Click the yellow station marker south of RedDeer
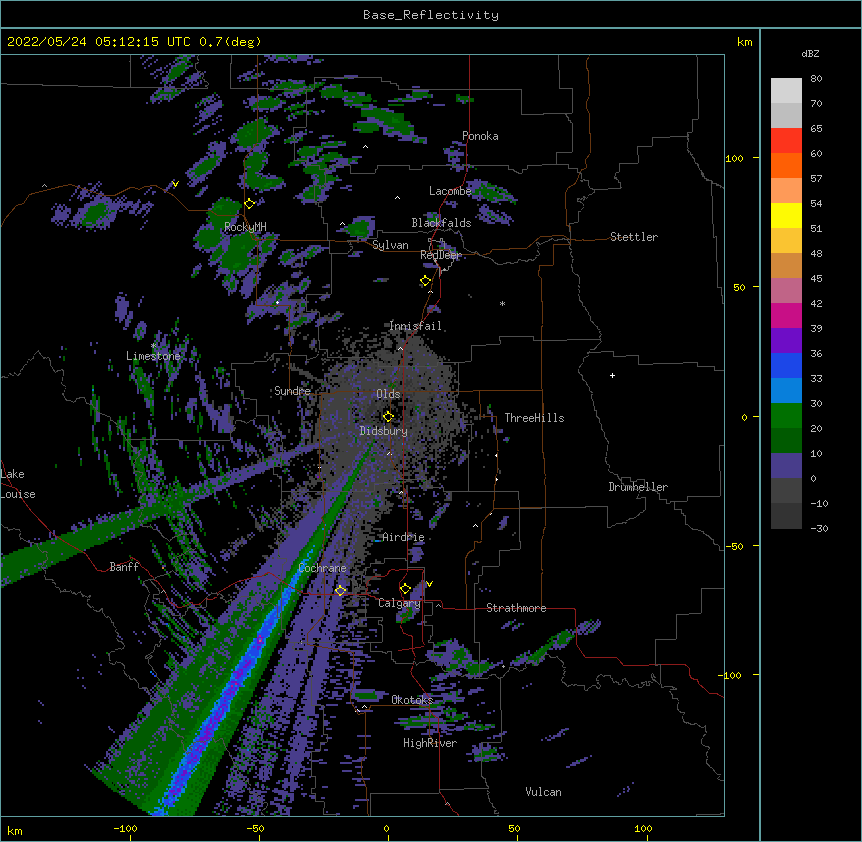This screenshot has width=862, height=842. click(425, 281)
